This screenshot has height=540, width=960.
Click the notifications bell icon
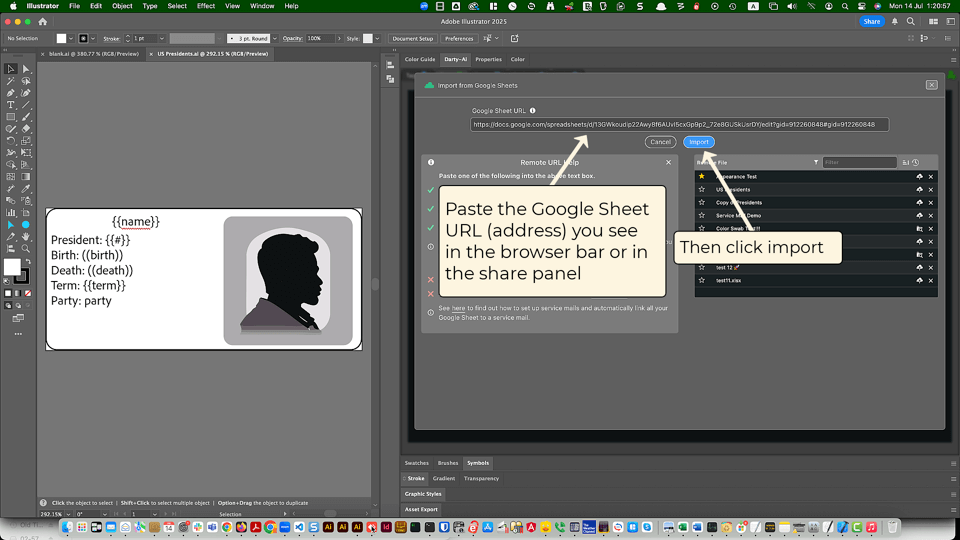(x=894, y=21)
